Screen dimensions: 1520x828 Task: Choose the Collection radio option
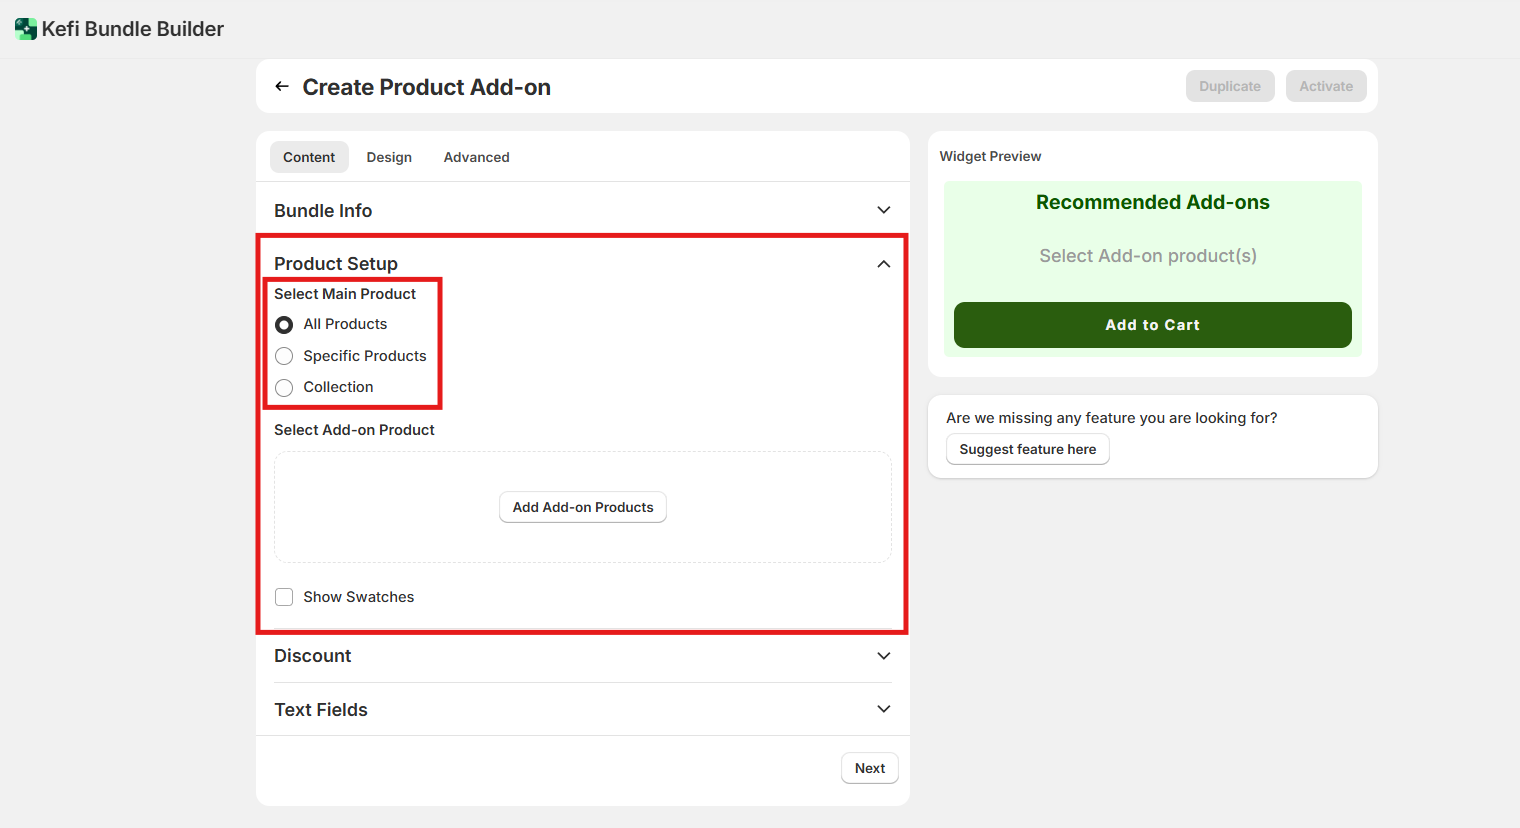click(284, 388)
